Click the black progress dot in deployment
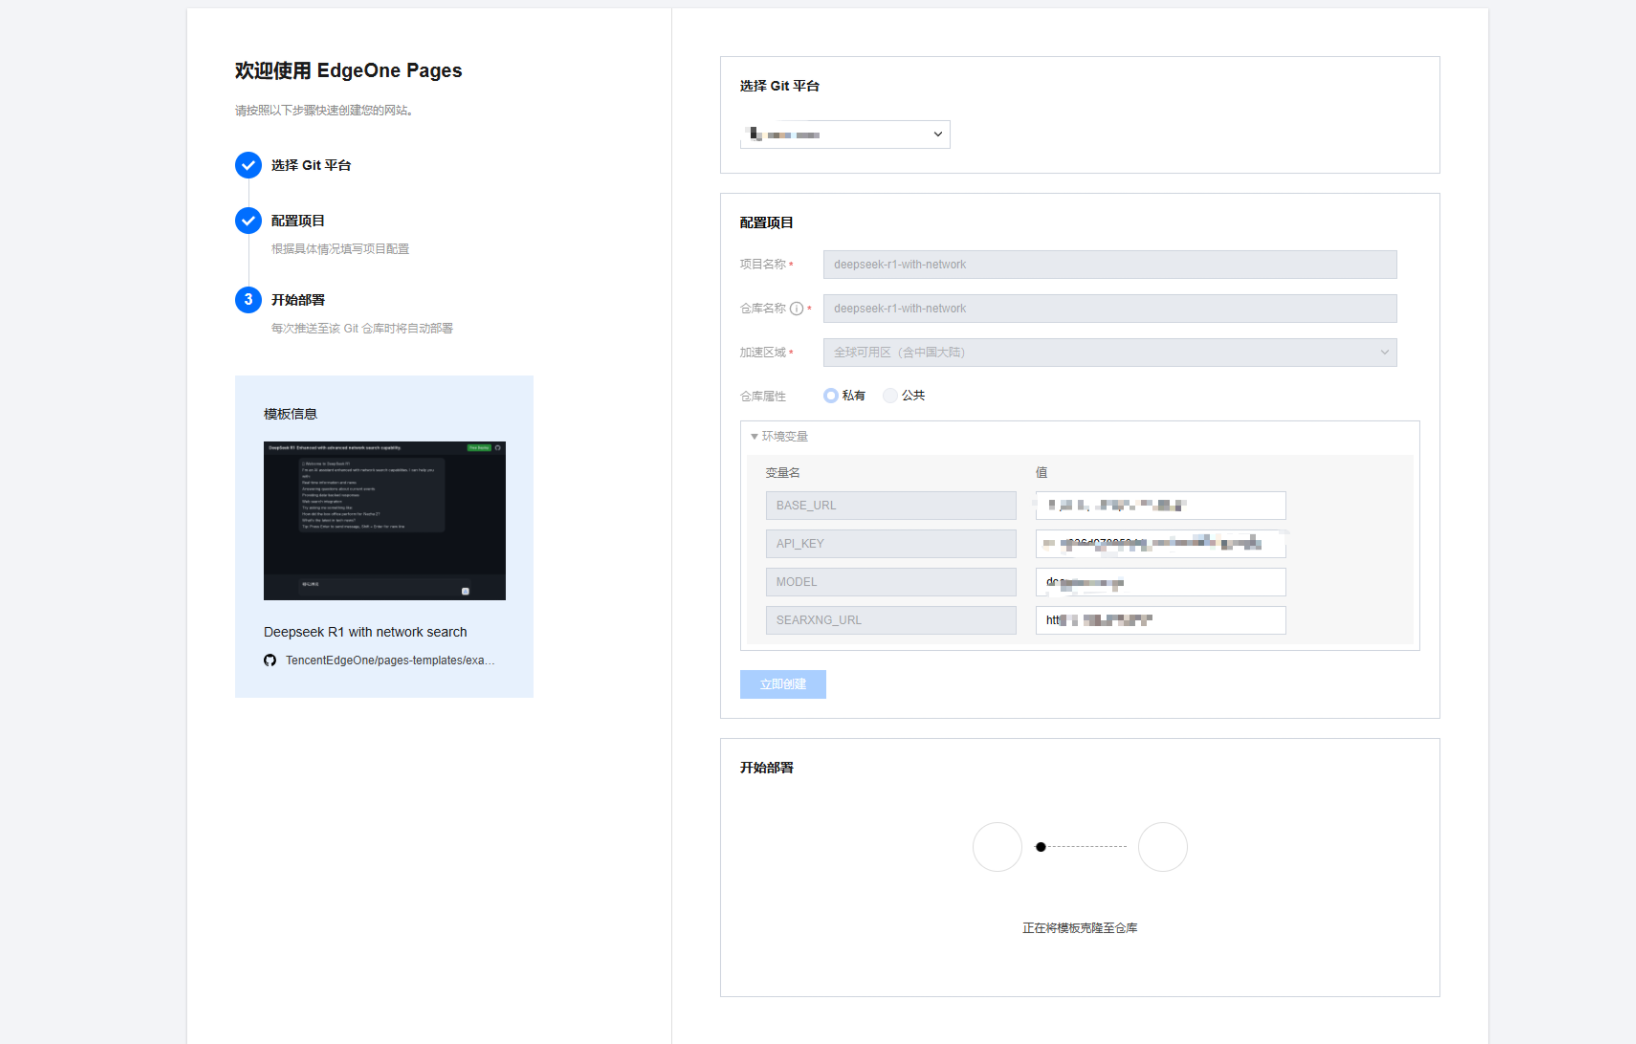Screen dimensions: 1636x1044 tap(1041, 847)
